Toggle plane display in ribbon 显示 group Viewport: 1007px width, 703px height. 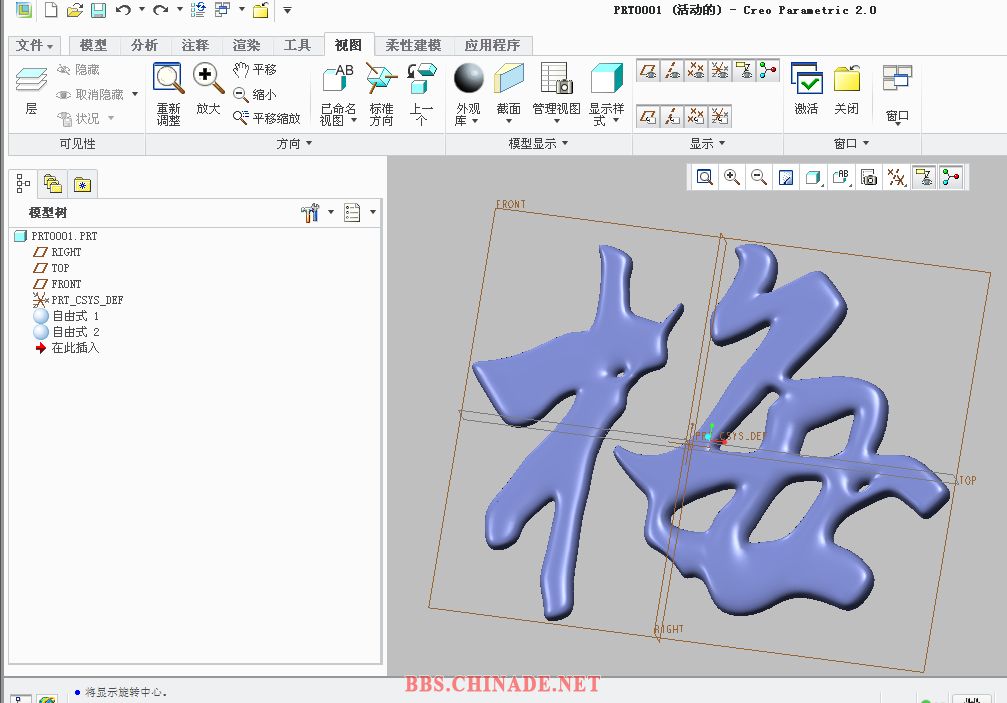[x=648, y=70]
